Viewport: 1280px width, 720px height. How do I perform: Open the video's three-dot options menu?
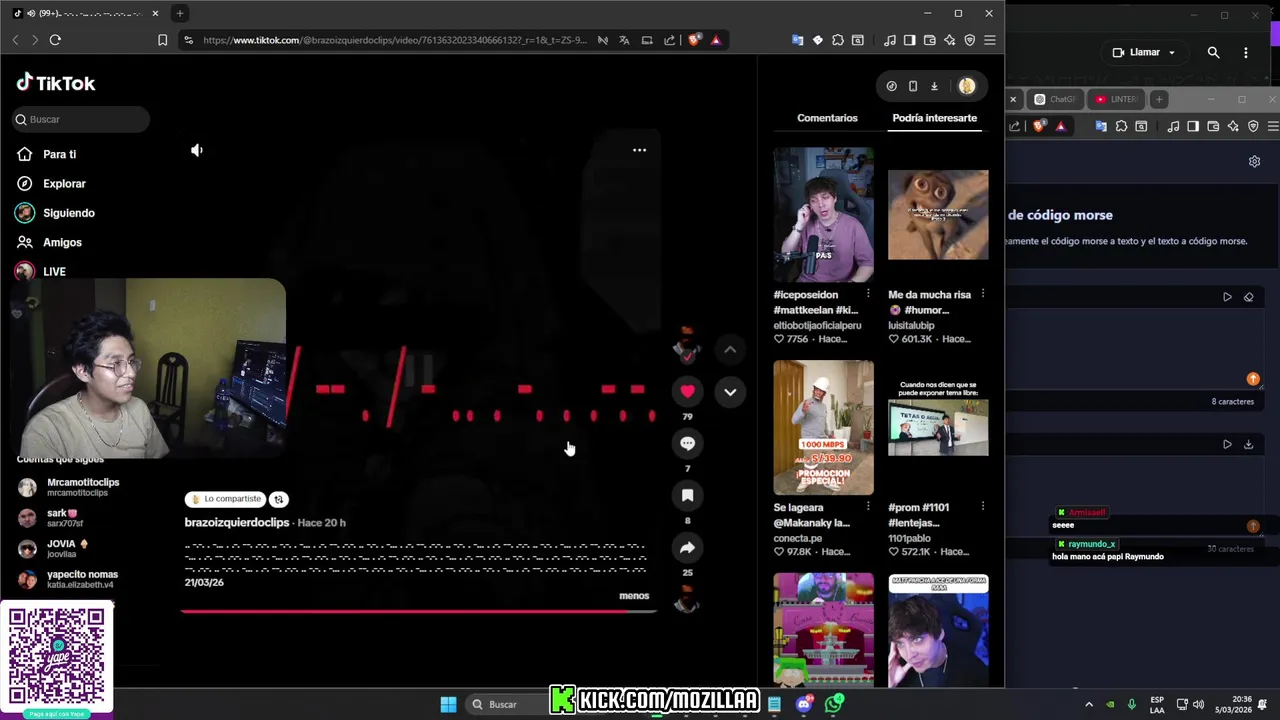[639, 150]
